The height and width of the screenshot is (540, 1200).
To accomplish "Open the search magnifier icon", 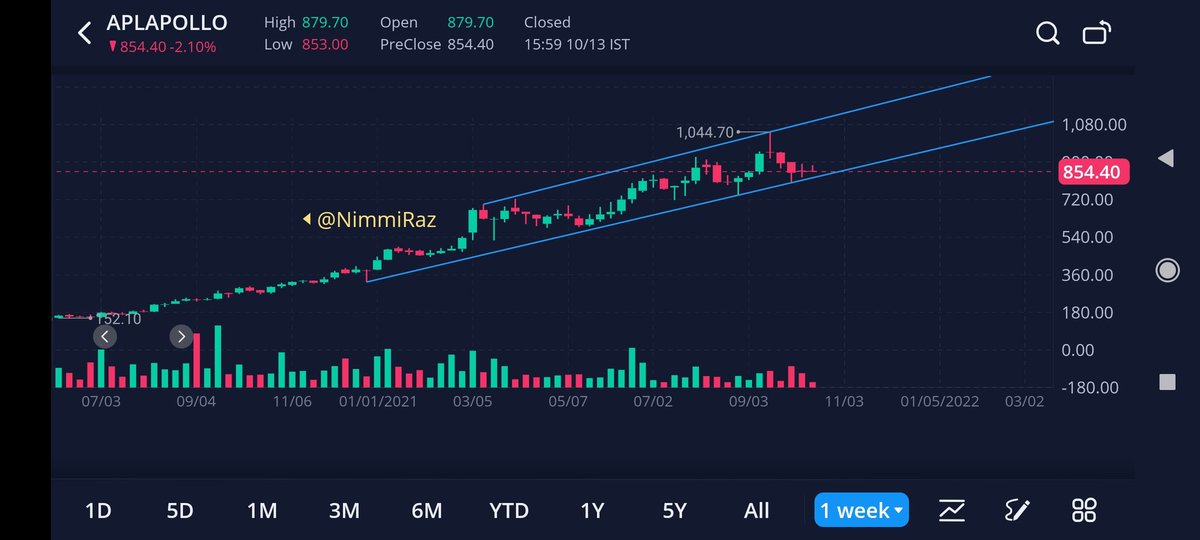I will (1047, 33).
